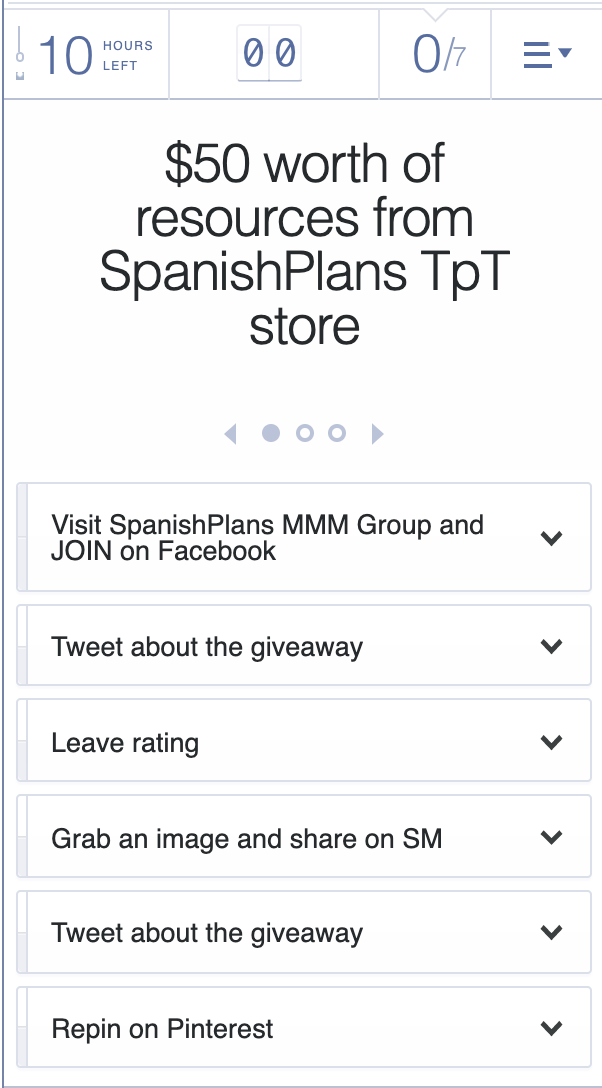
Task: Click the previous prize arrow
Action: 231,433
